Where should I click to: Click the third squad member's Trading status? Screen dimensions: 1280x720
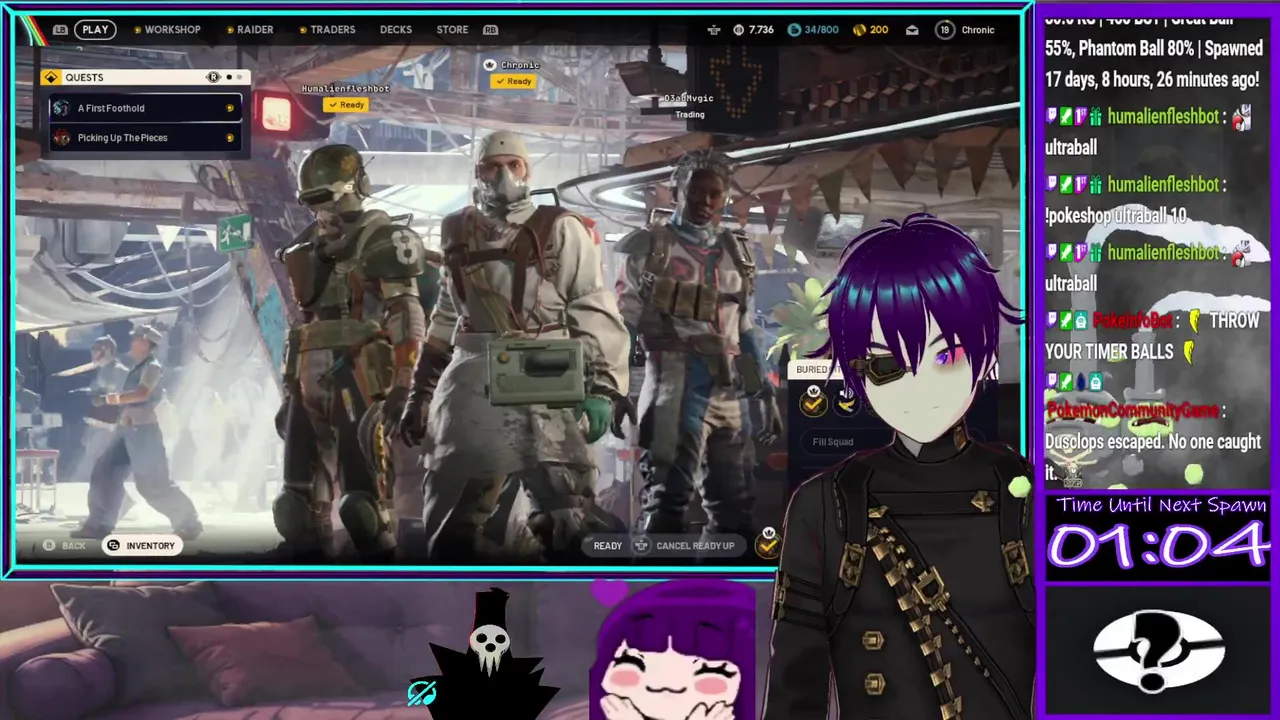pos(690,114)
